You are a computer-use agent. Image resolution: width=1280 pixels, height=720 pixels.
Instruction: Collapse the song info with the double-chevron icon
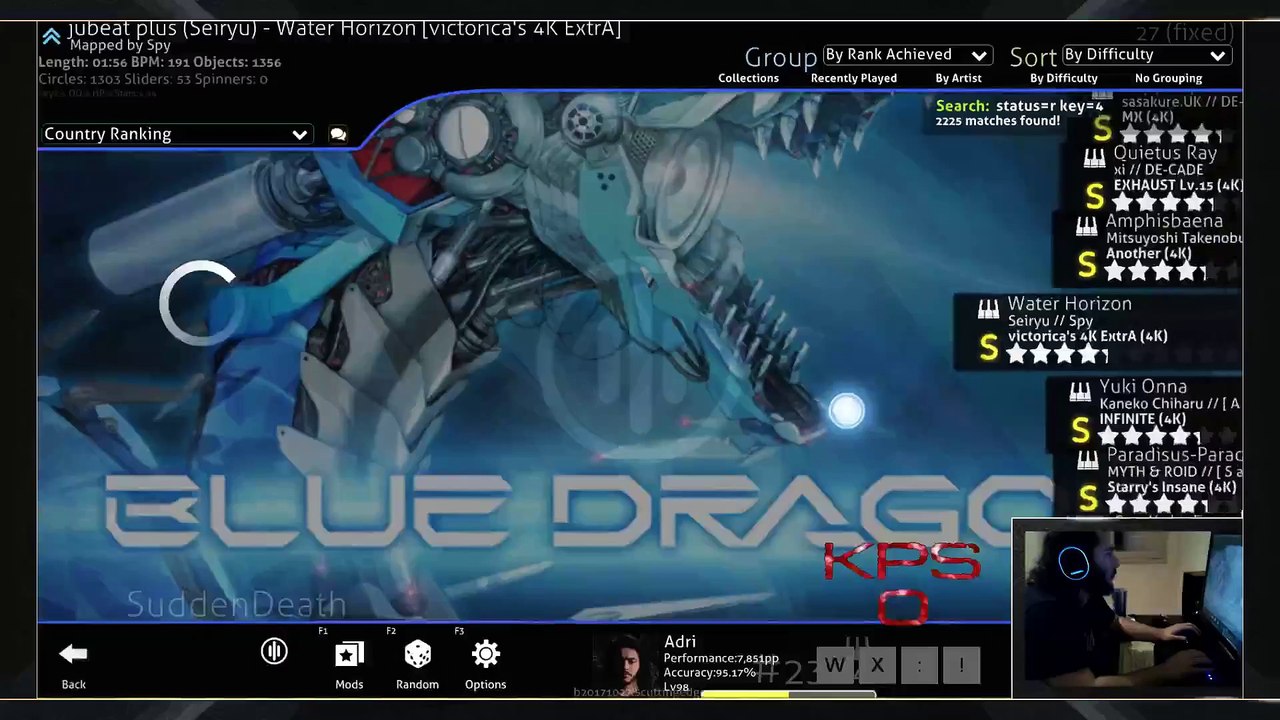(51, 37)
